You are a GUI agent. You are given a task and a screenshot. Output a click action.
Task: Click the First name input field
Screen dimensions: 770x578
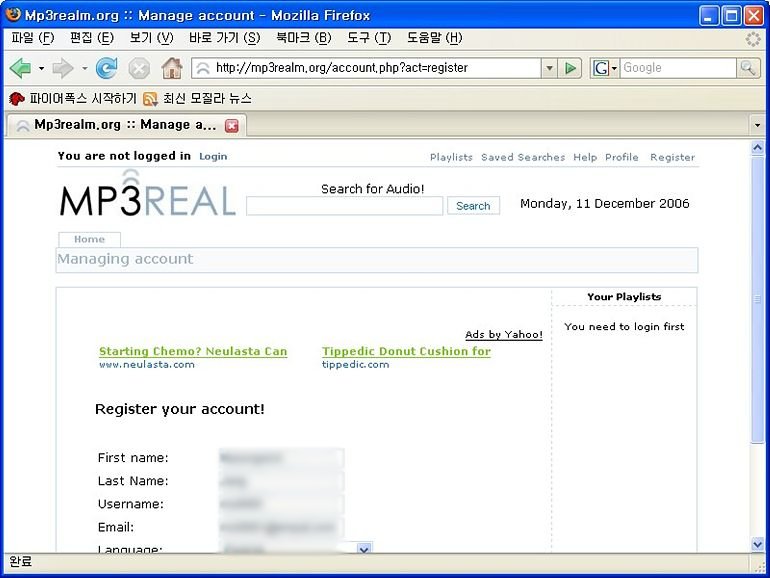click(281, 458)
